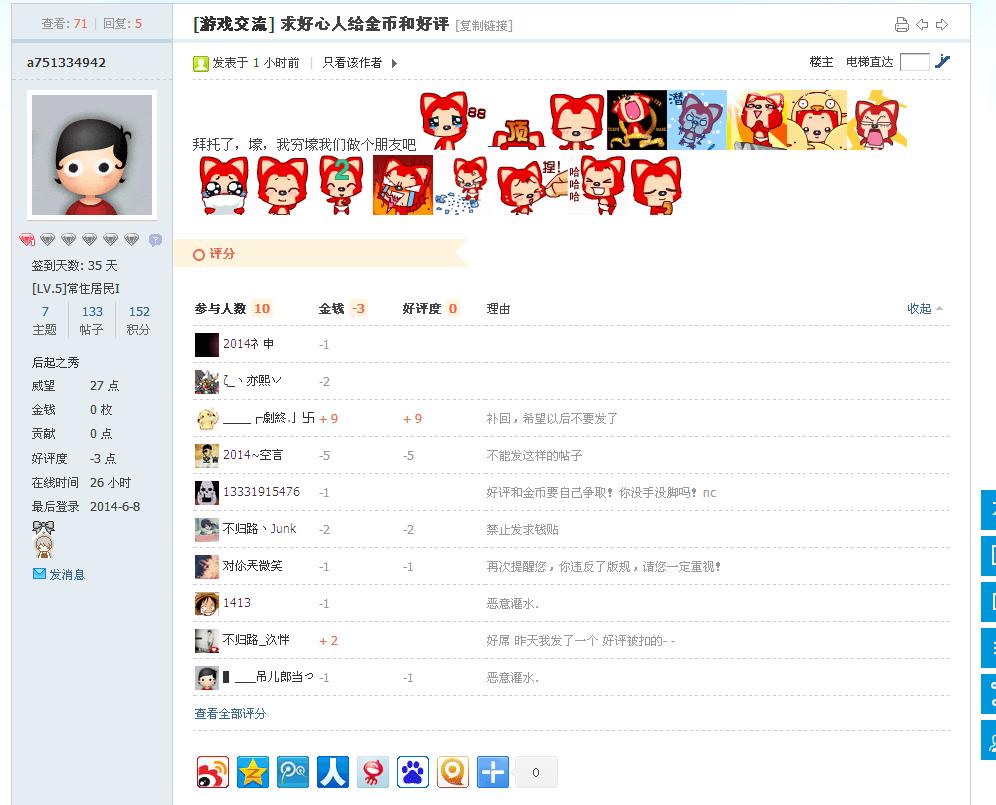Click reason text 不能发这样的帖子
996x805 pixels.
click(534, 456)
